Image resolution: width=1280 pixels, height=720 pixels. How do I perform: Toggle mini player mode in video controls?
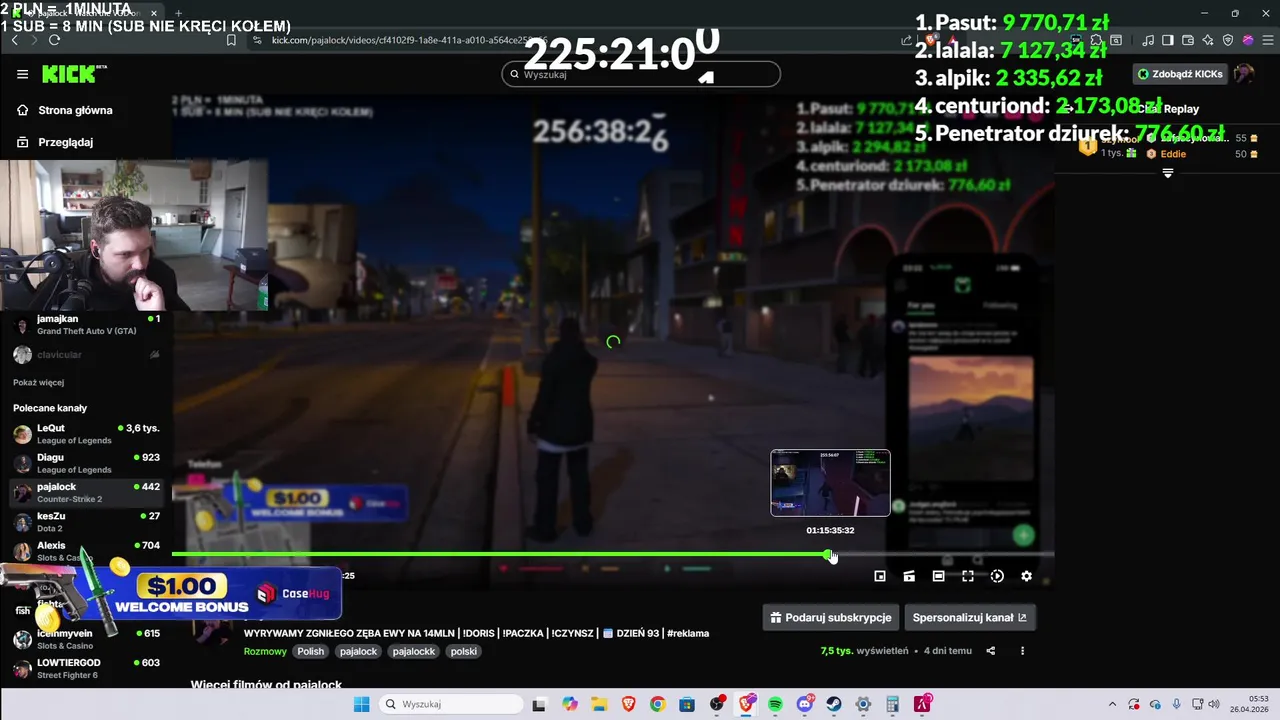(880, 576)
